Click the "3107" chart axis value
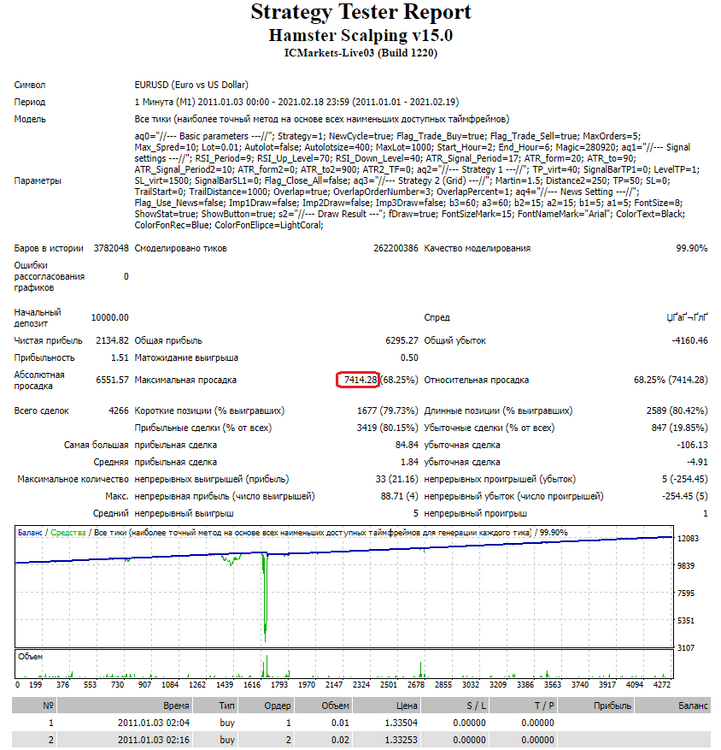721x750 pixels. tap(686, 648)
